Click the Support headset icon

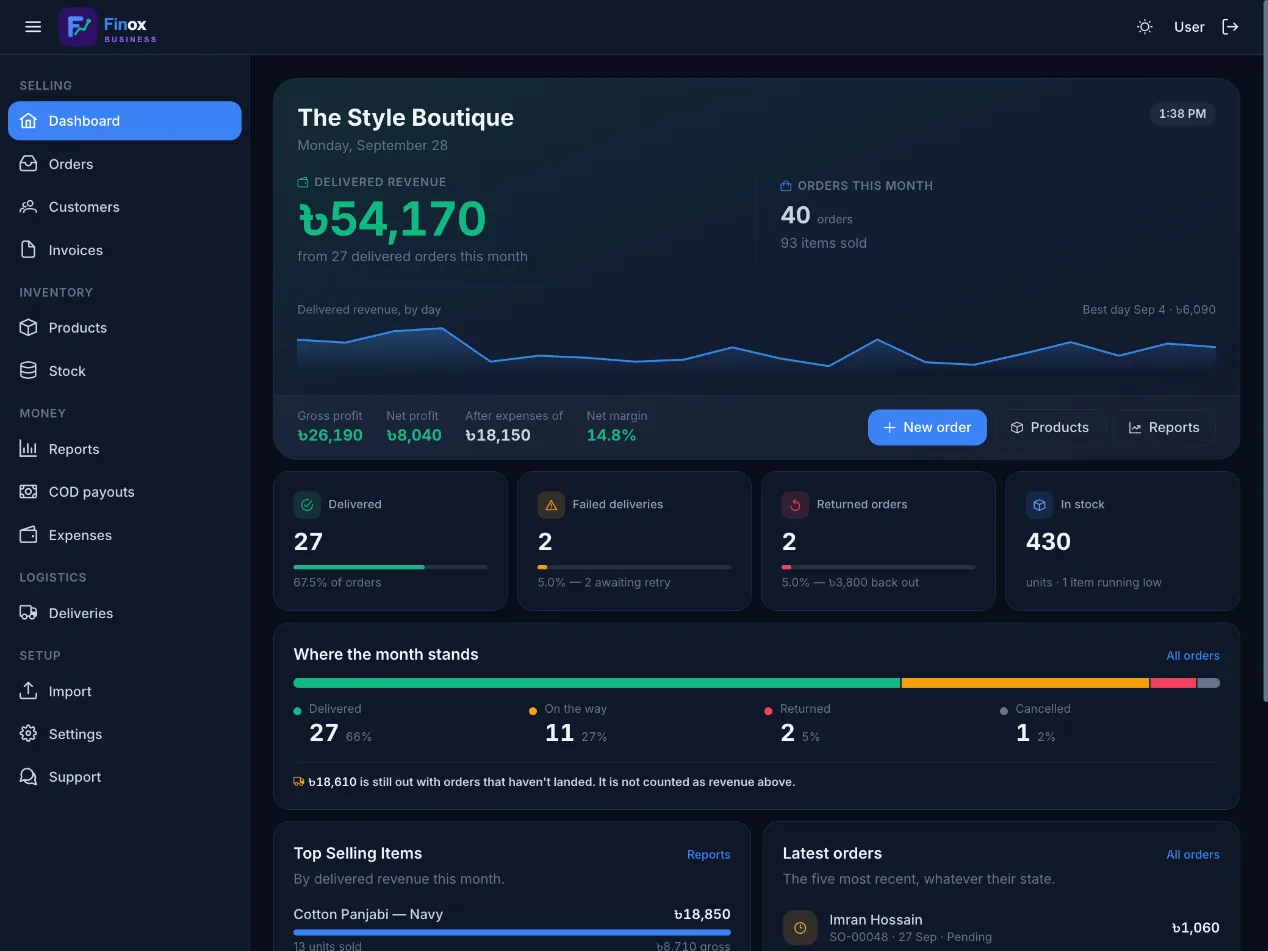[29, 777]
